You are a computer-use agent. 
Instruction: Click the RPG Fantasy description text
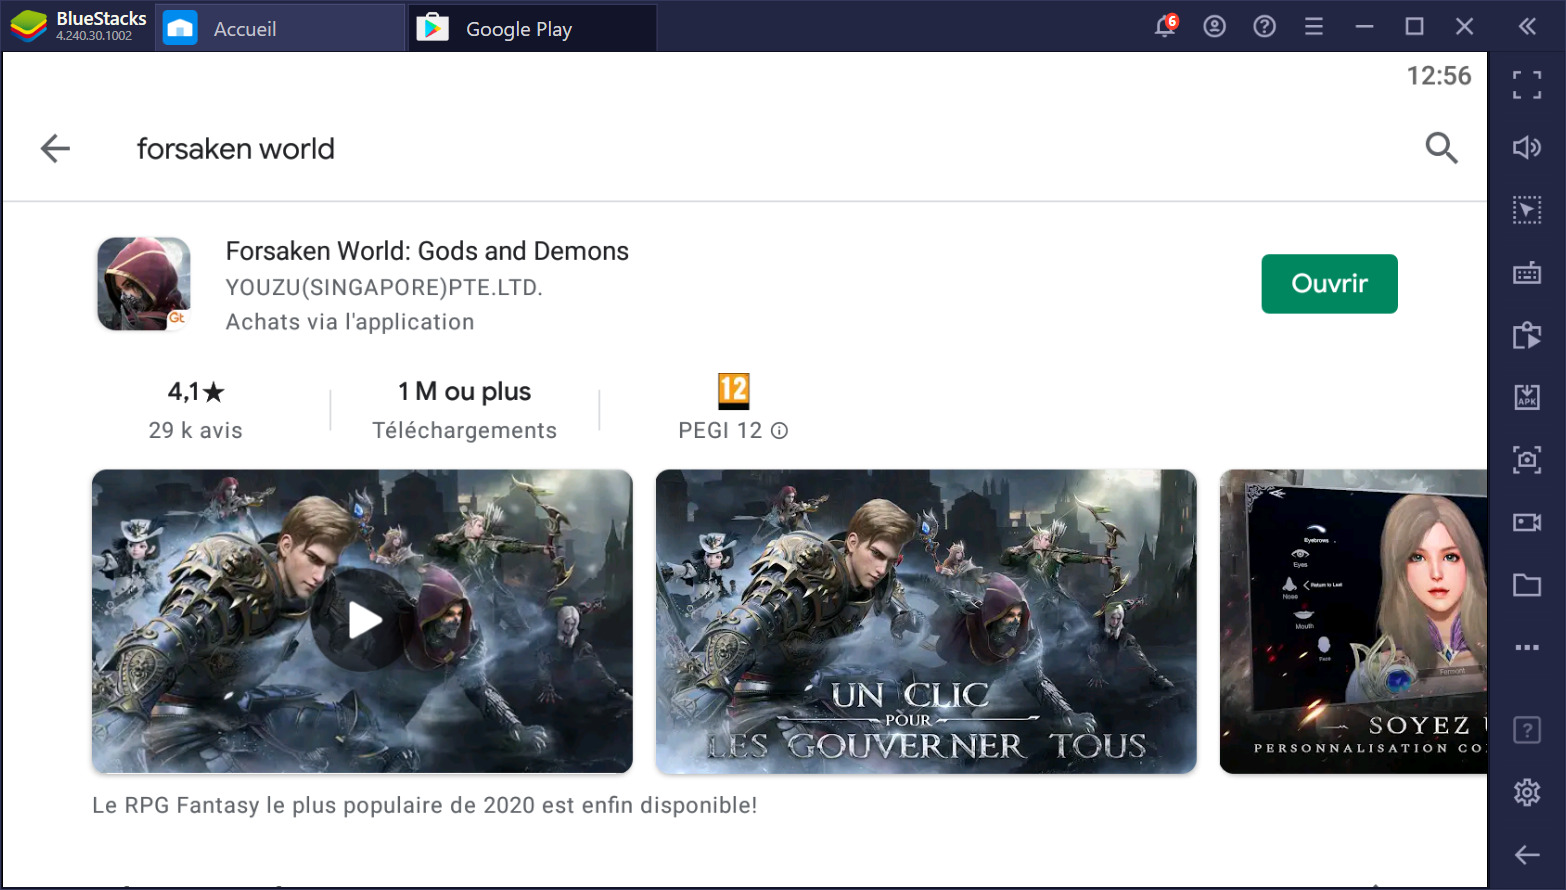coord(424,805)
